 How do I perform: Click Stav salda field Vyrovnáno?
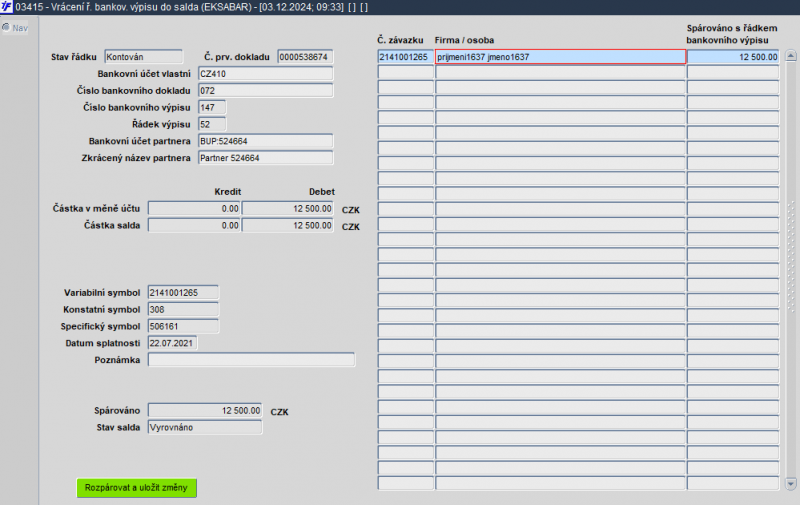tap(205, 427)
